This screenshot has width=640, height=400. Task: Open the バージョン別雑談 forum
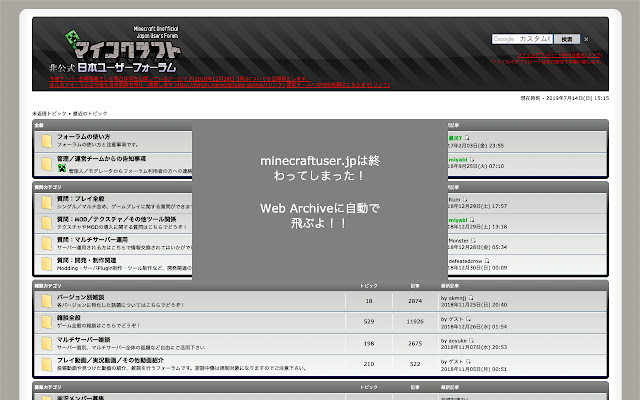[80, 297]
